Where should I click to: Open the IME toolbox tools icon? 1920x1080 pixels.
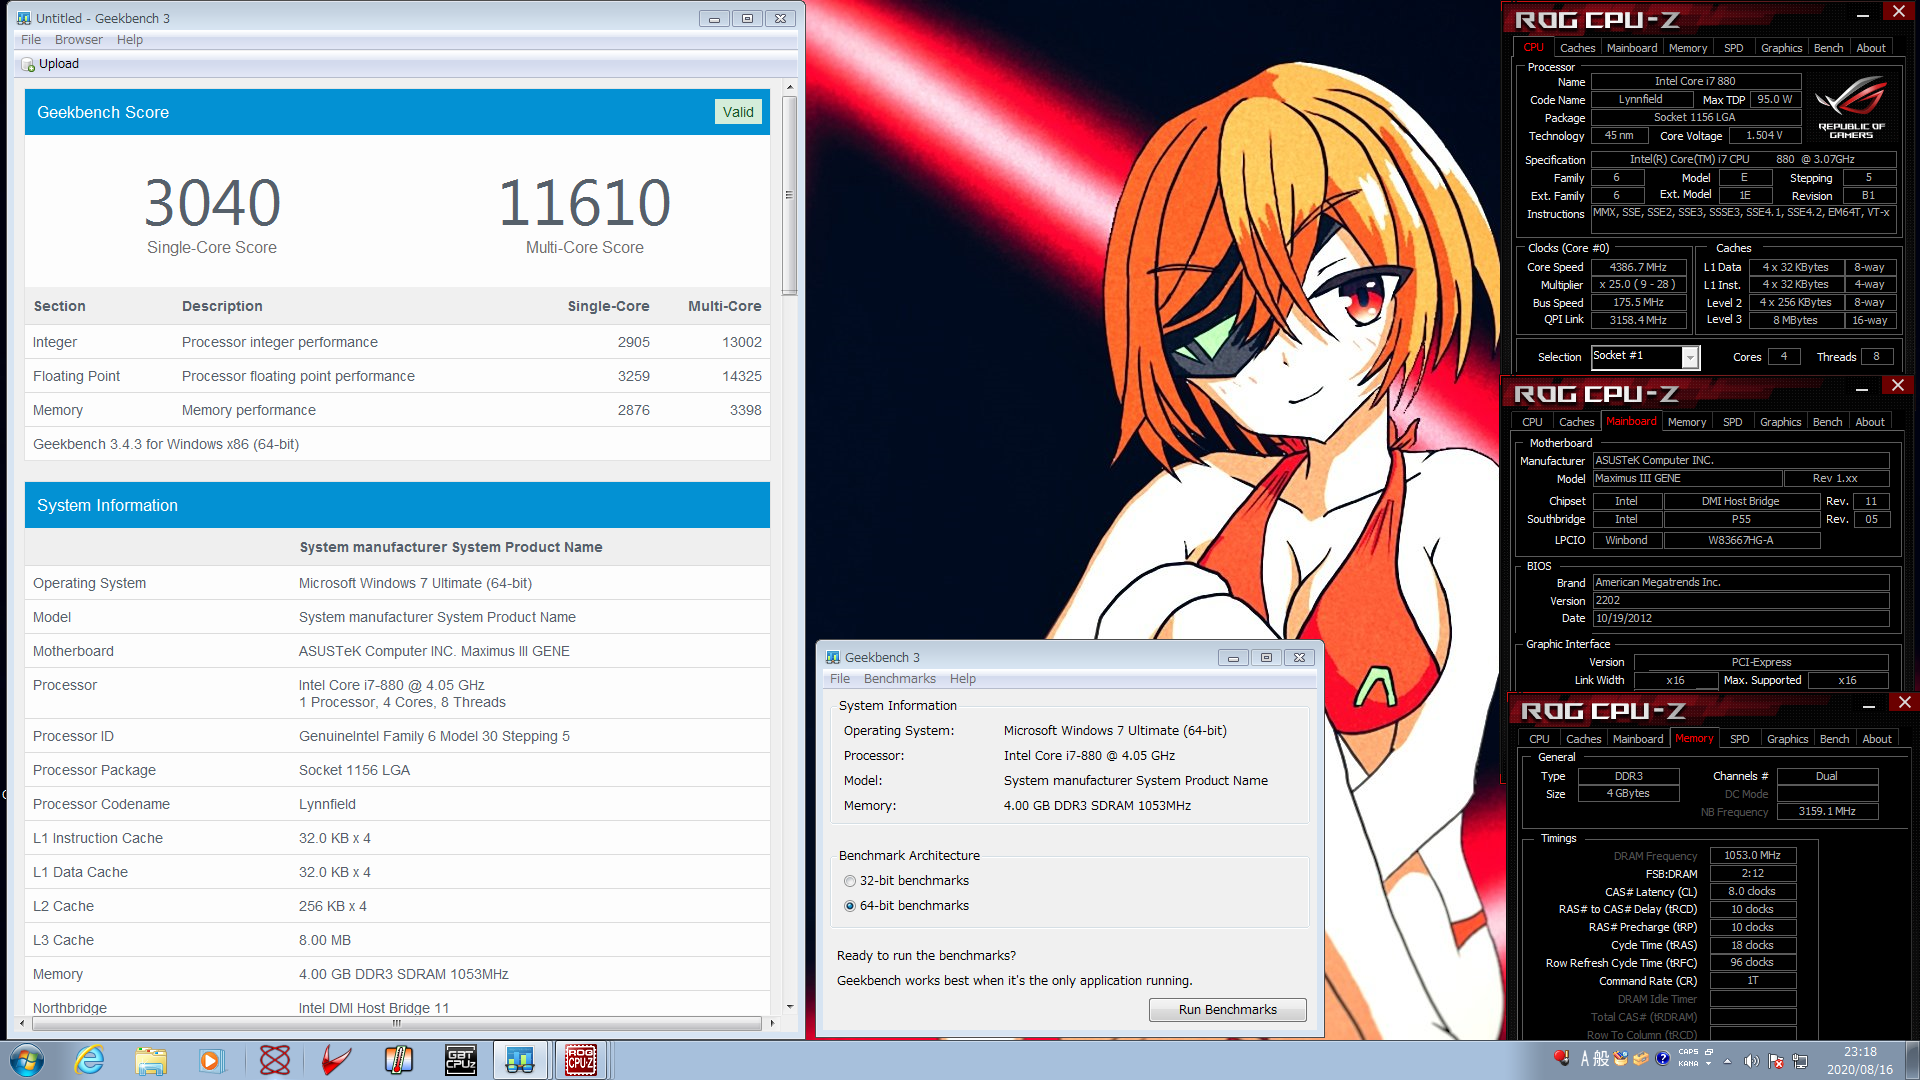tap(1641, 1059)
